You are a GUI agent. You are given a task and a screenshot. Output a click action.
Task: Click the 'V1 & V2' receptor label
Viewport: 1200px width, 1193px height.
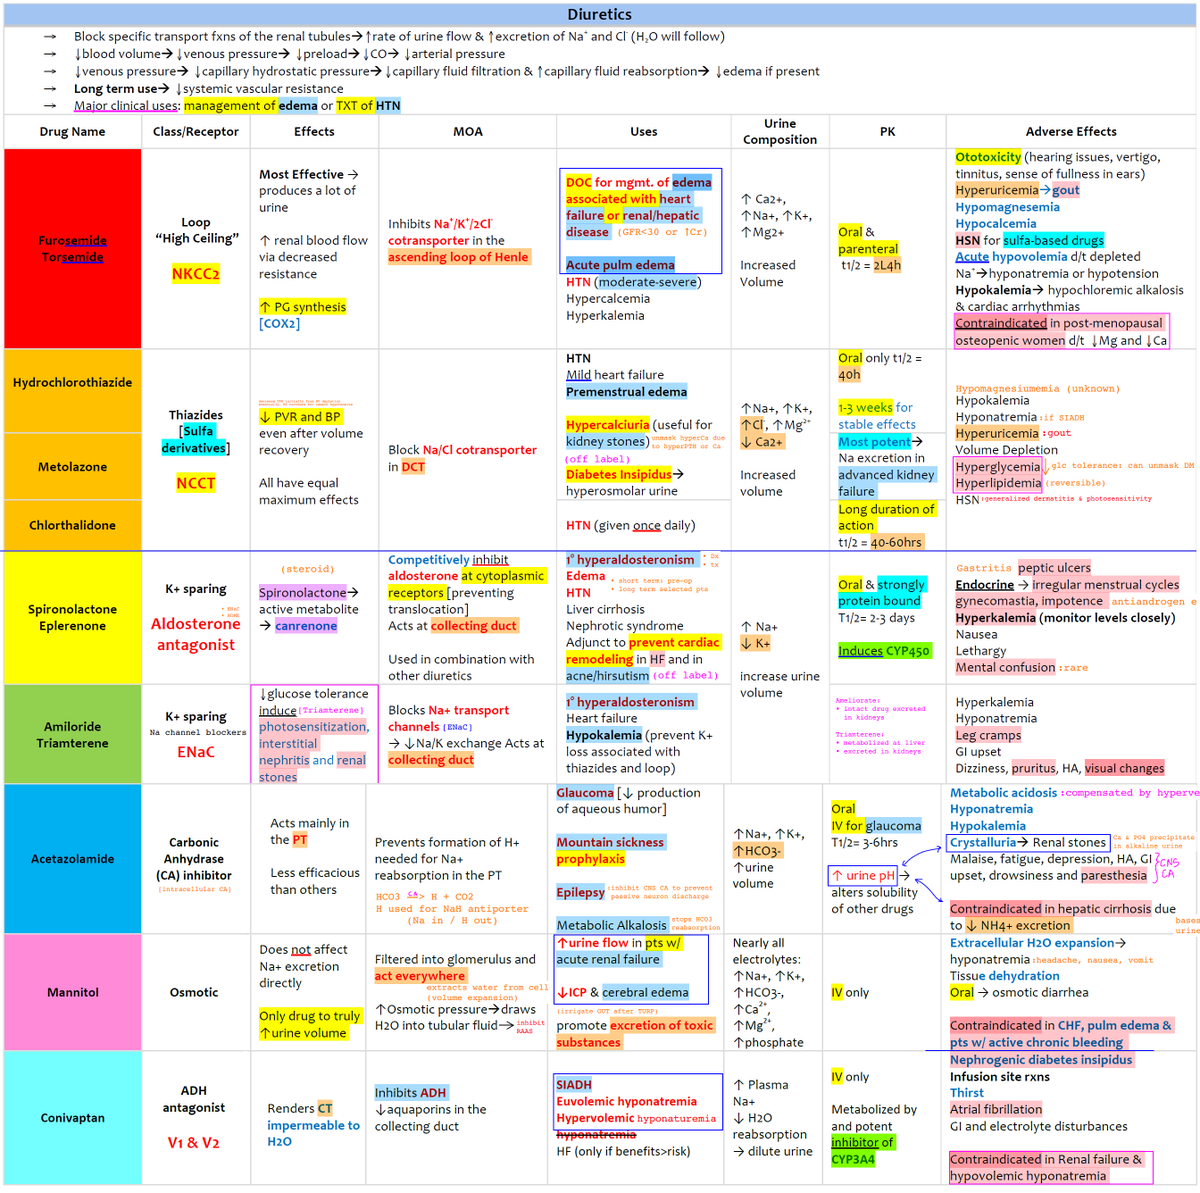tap(194, 1142)
